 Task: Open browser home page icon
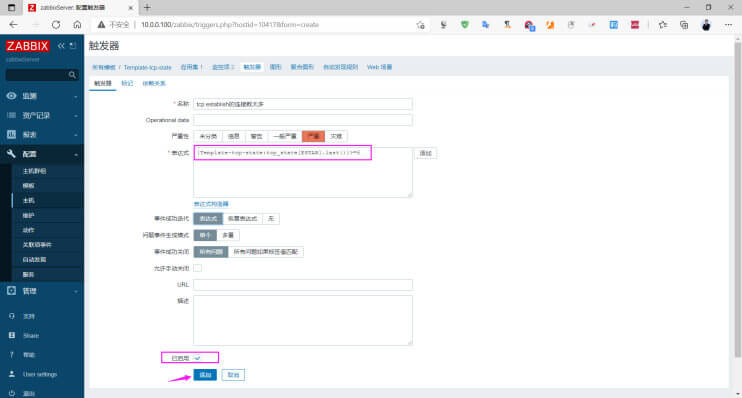coord(77,25)
